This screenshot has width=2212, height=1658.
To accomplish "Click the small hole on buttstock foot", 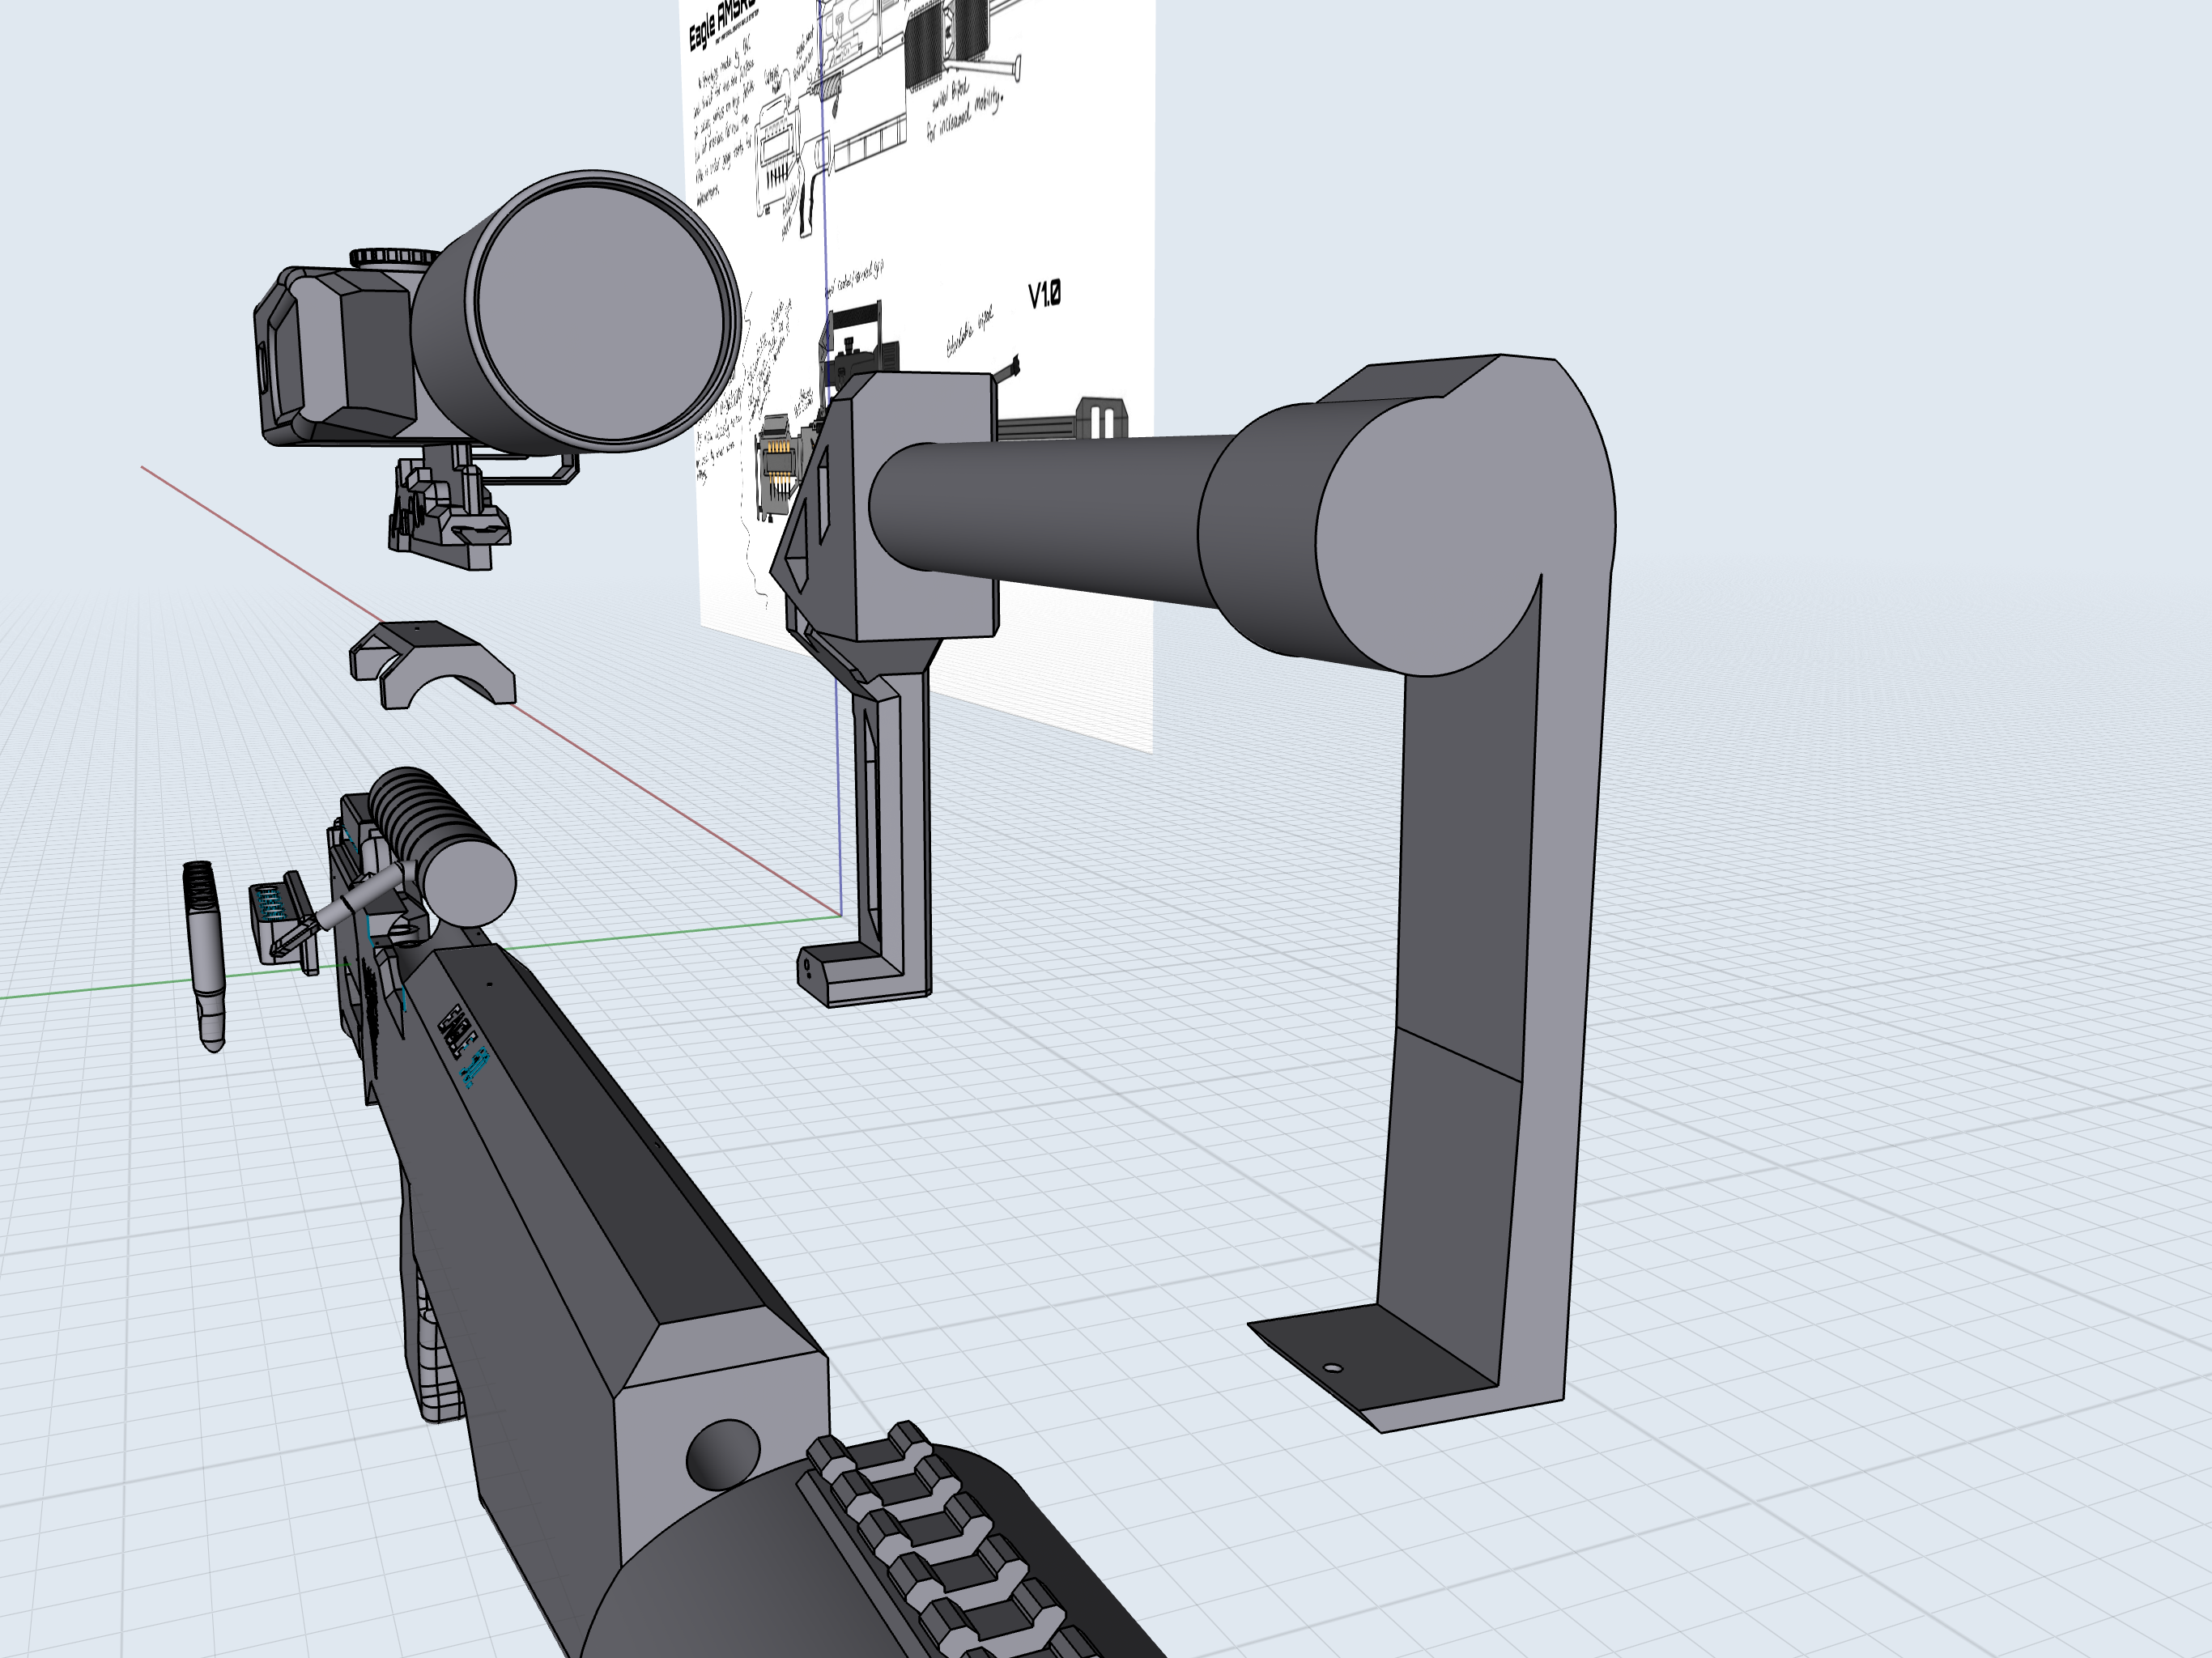I will tap(1331, 1368).
